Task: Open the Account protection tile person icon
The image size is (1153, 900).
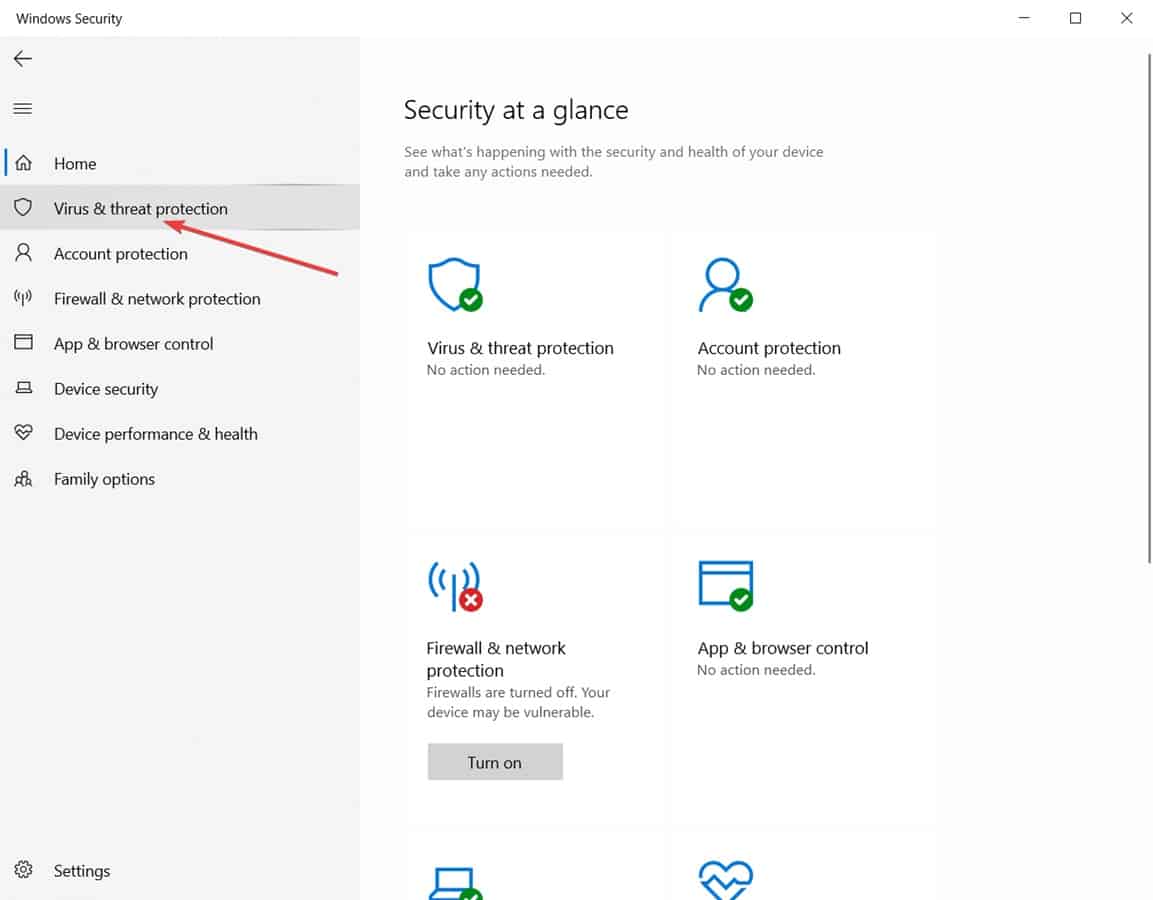Action: (x=725, y=285)
